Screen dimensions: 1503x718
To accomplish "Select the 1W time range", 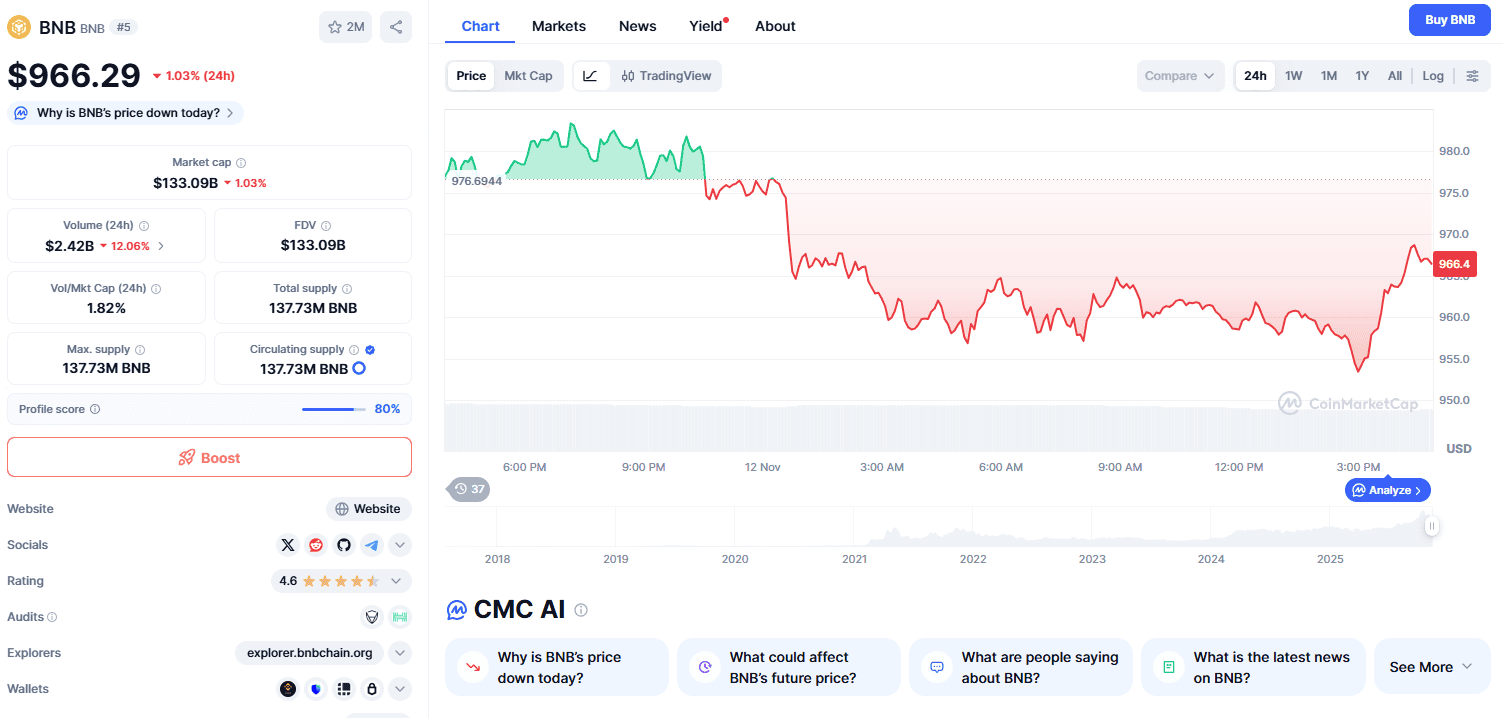I will point(1293,76).
